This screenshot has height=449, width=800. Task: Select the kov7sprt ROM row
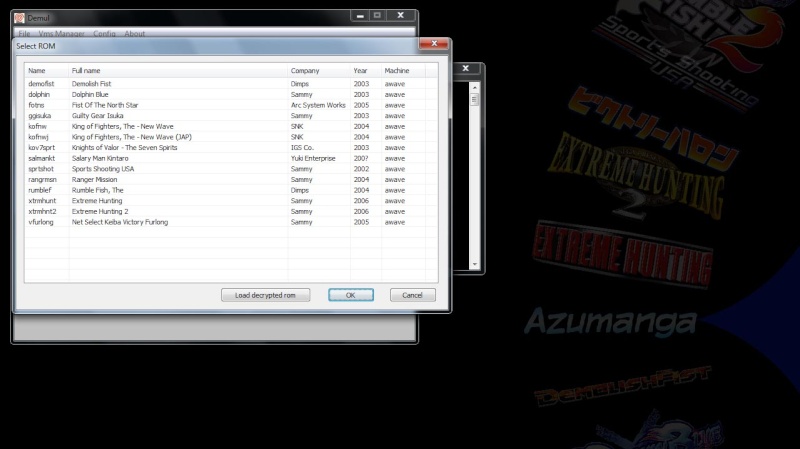click(x=231, y=147)
